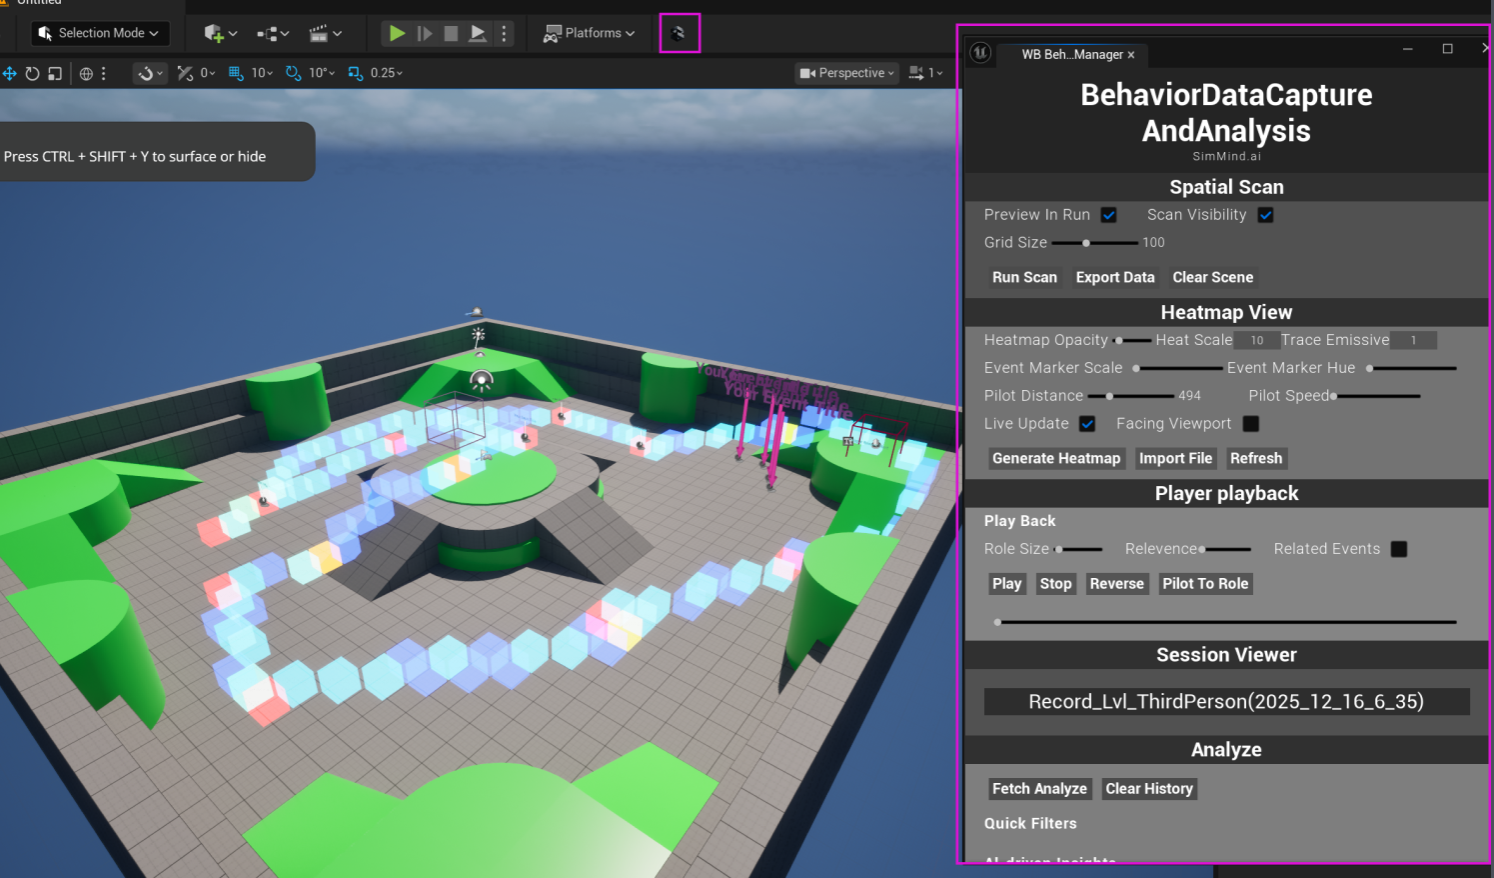The width and height of the screenshot is (1494, 878).
Task: Open the Selection Mode dropdown
Action: 99,33
